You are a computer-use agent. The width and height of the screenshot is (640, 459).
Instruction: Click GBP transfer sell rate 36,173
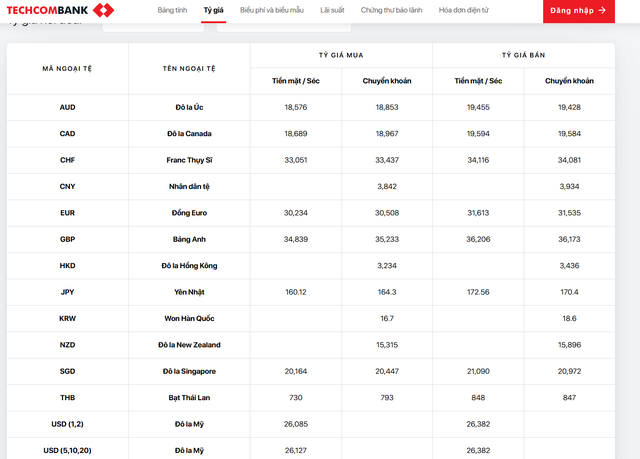pos(569,239)
